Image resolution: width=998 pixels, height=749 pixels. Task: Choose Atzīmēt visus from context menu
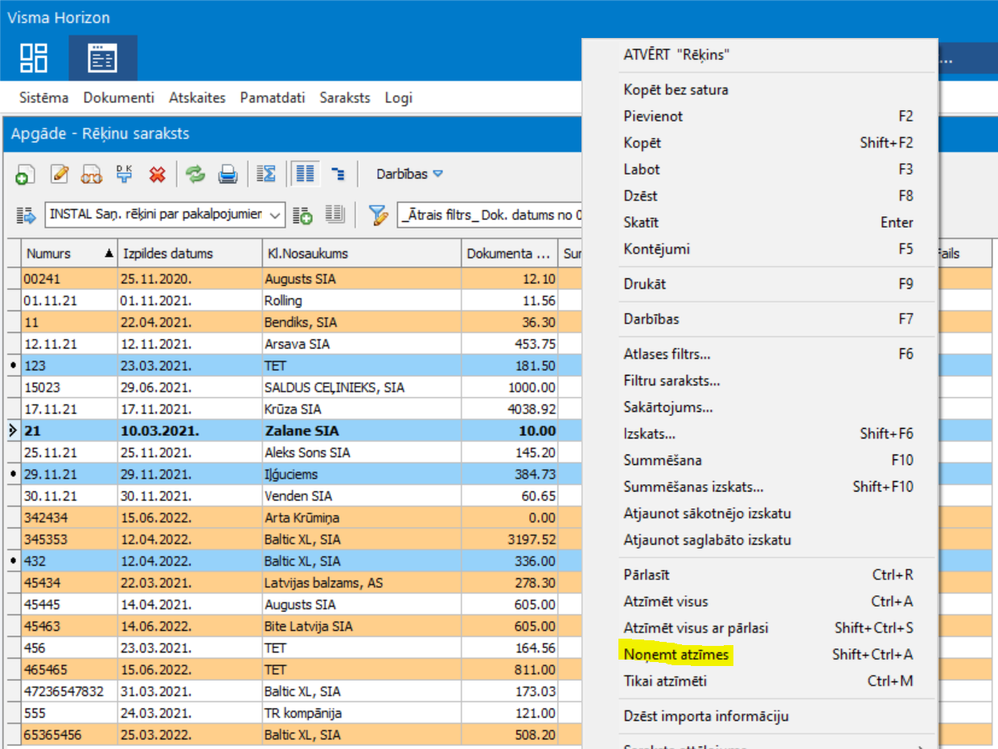665,602
